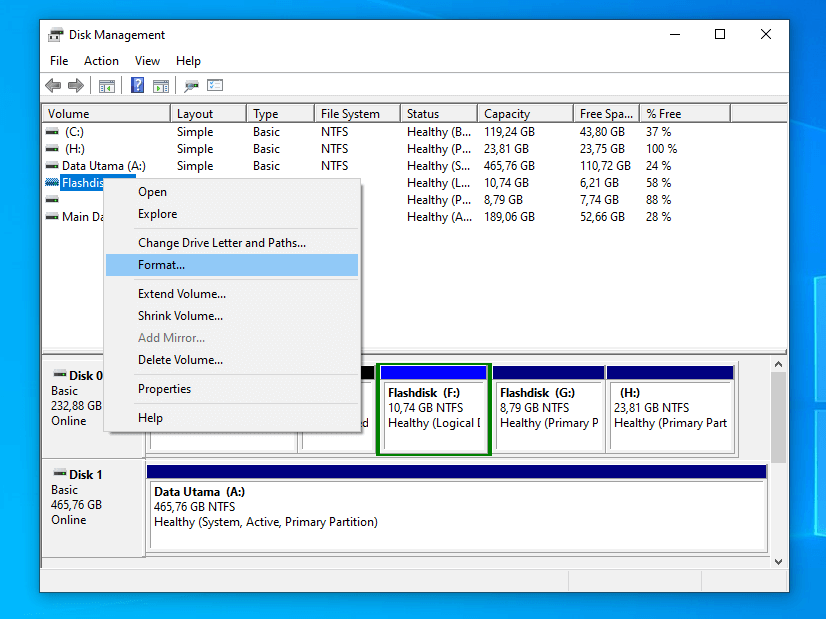Screen dimensions: 826x619
Task: Sort by the File System column header
Action: tap(358, 114)
